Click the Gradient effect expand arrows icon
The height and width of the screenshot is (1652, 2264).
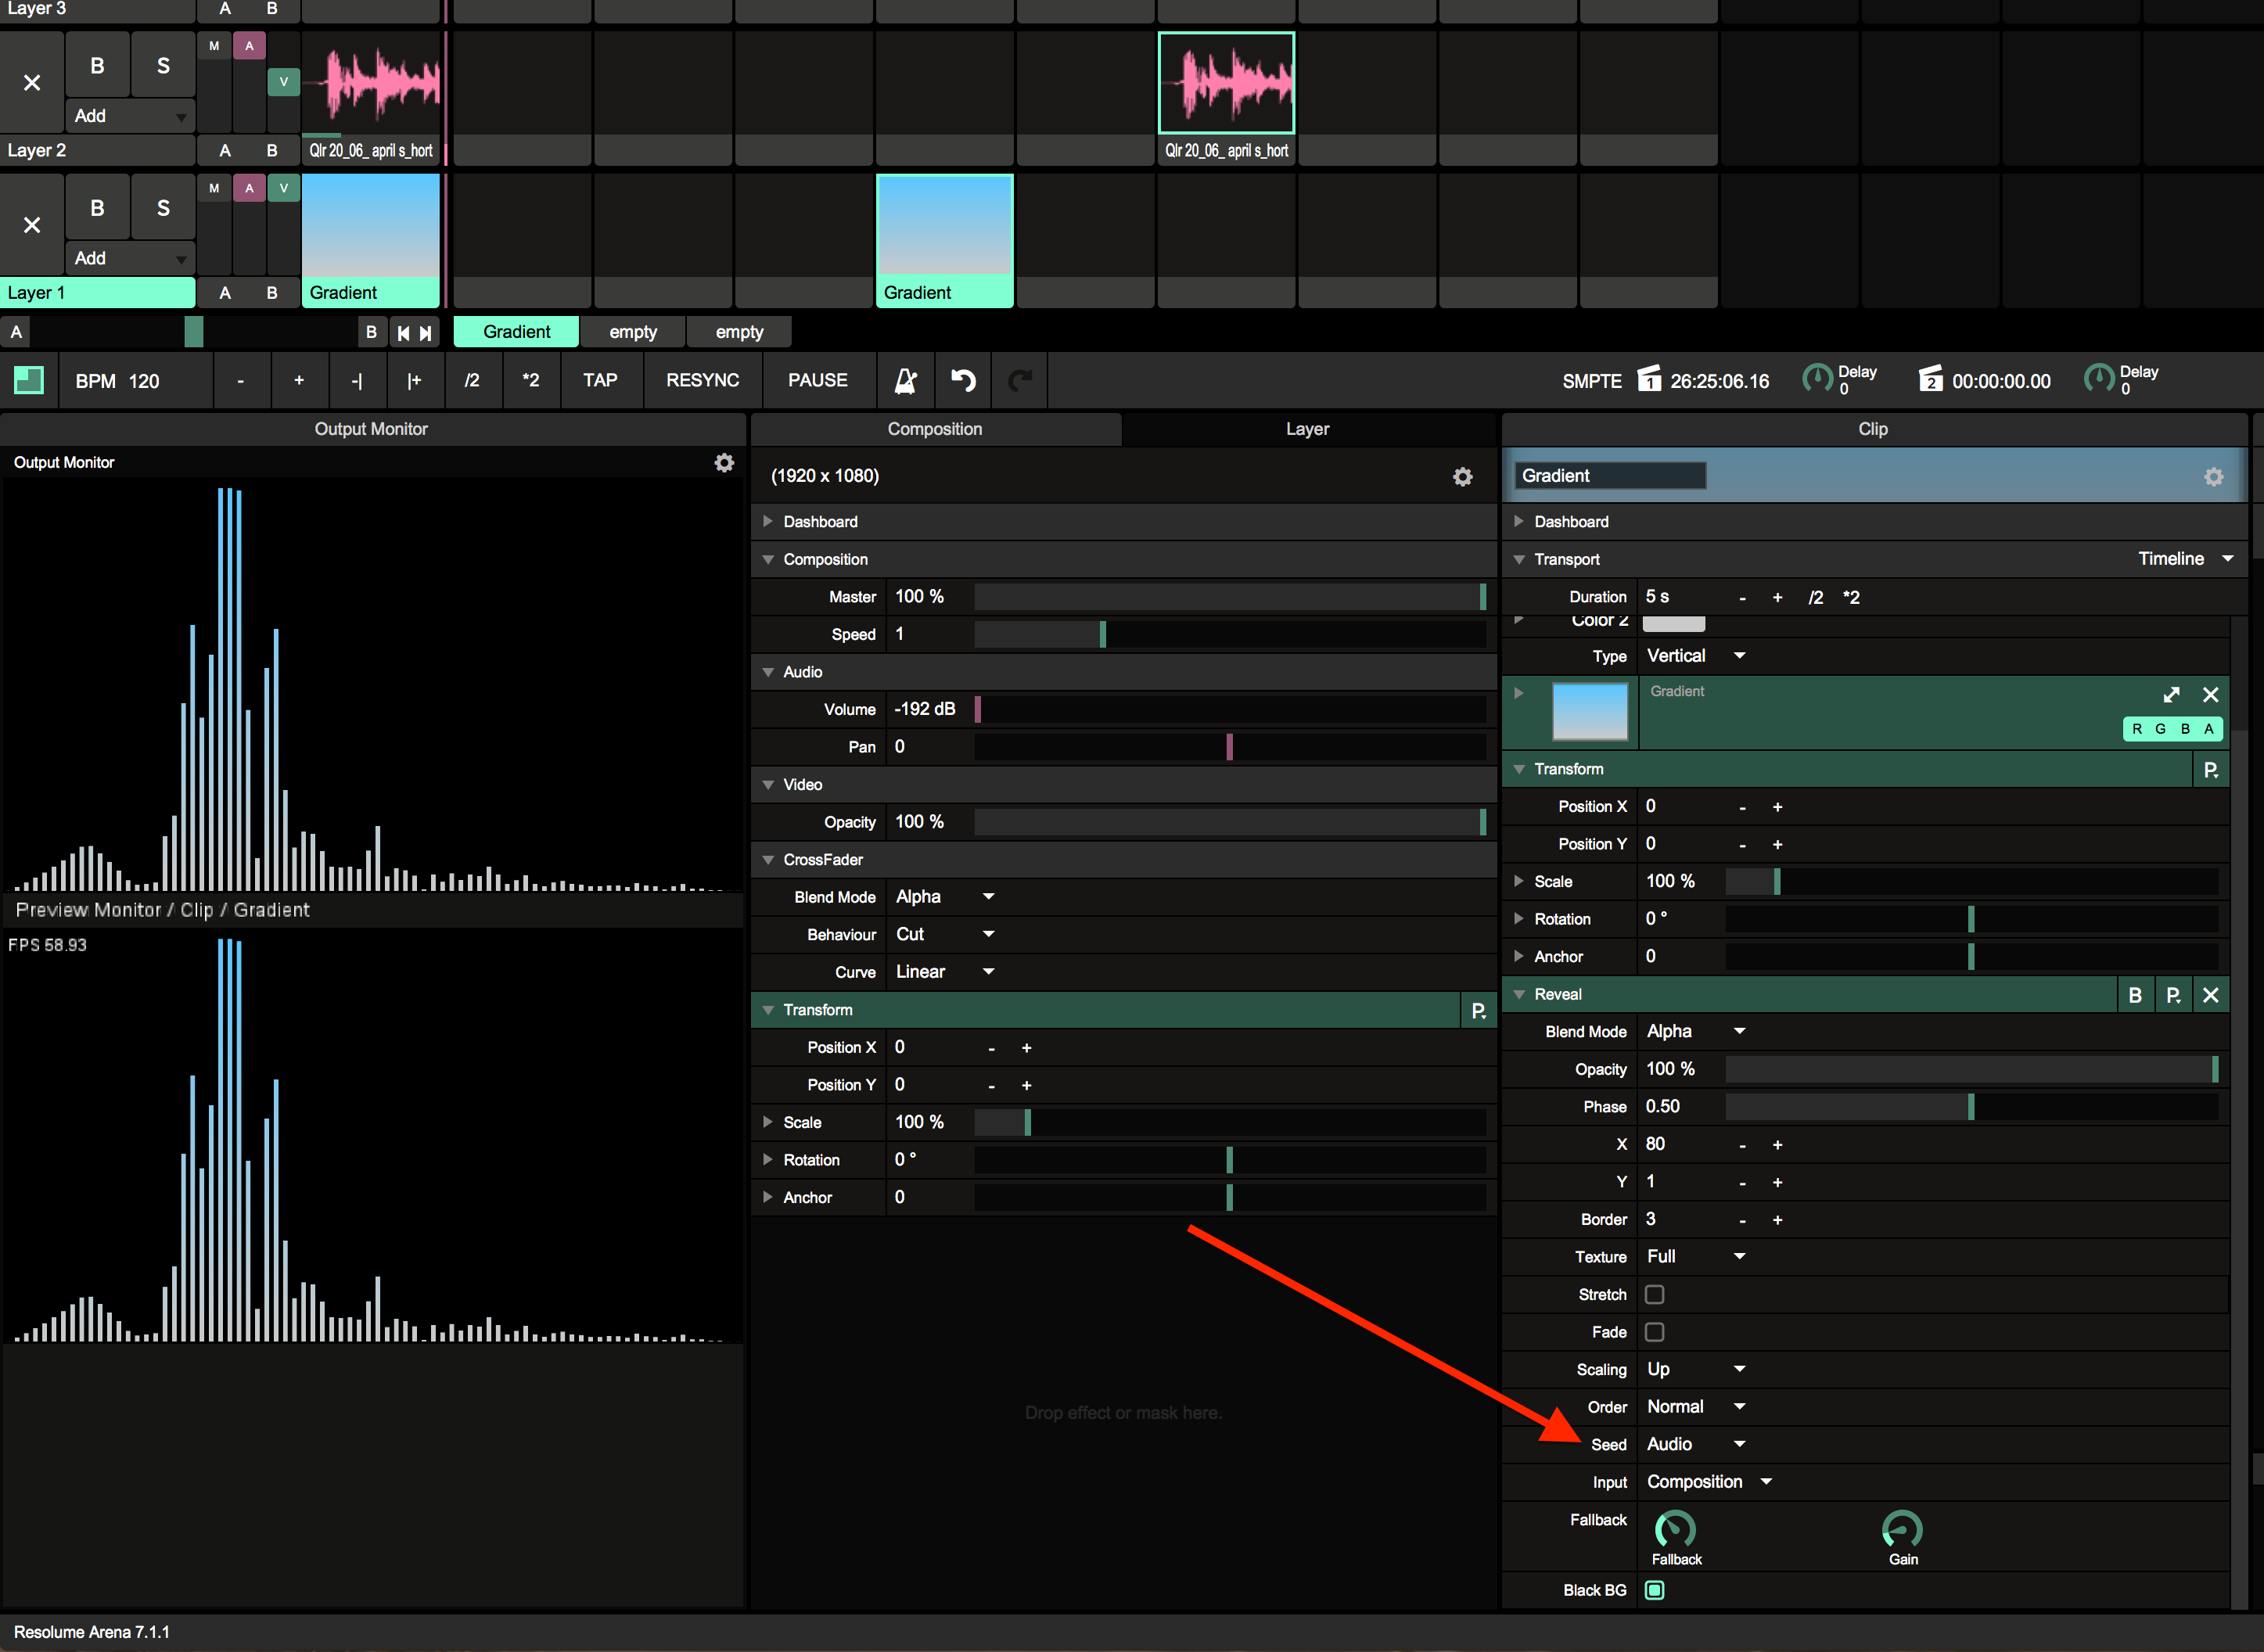2171,695
